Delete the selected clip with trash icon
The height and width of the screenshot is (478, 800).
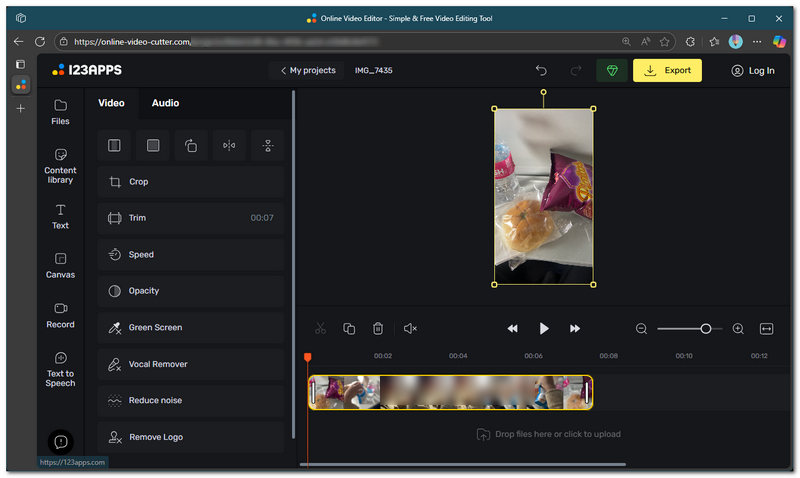click(x=378, y=328)
